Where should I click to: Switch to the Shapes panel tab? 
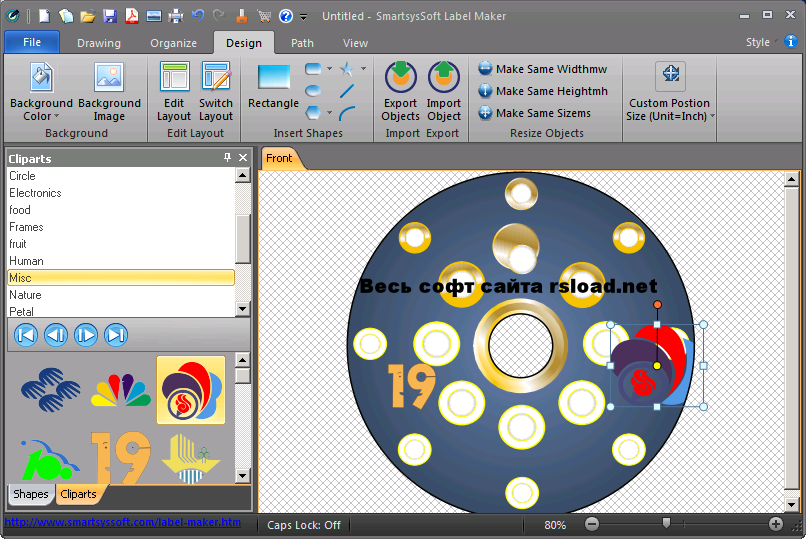(x=31, y=494)
